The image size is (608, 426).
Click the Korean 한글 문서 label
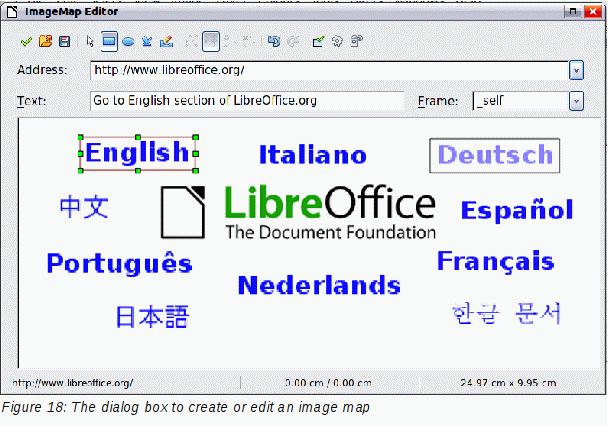coord(506,314)
